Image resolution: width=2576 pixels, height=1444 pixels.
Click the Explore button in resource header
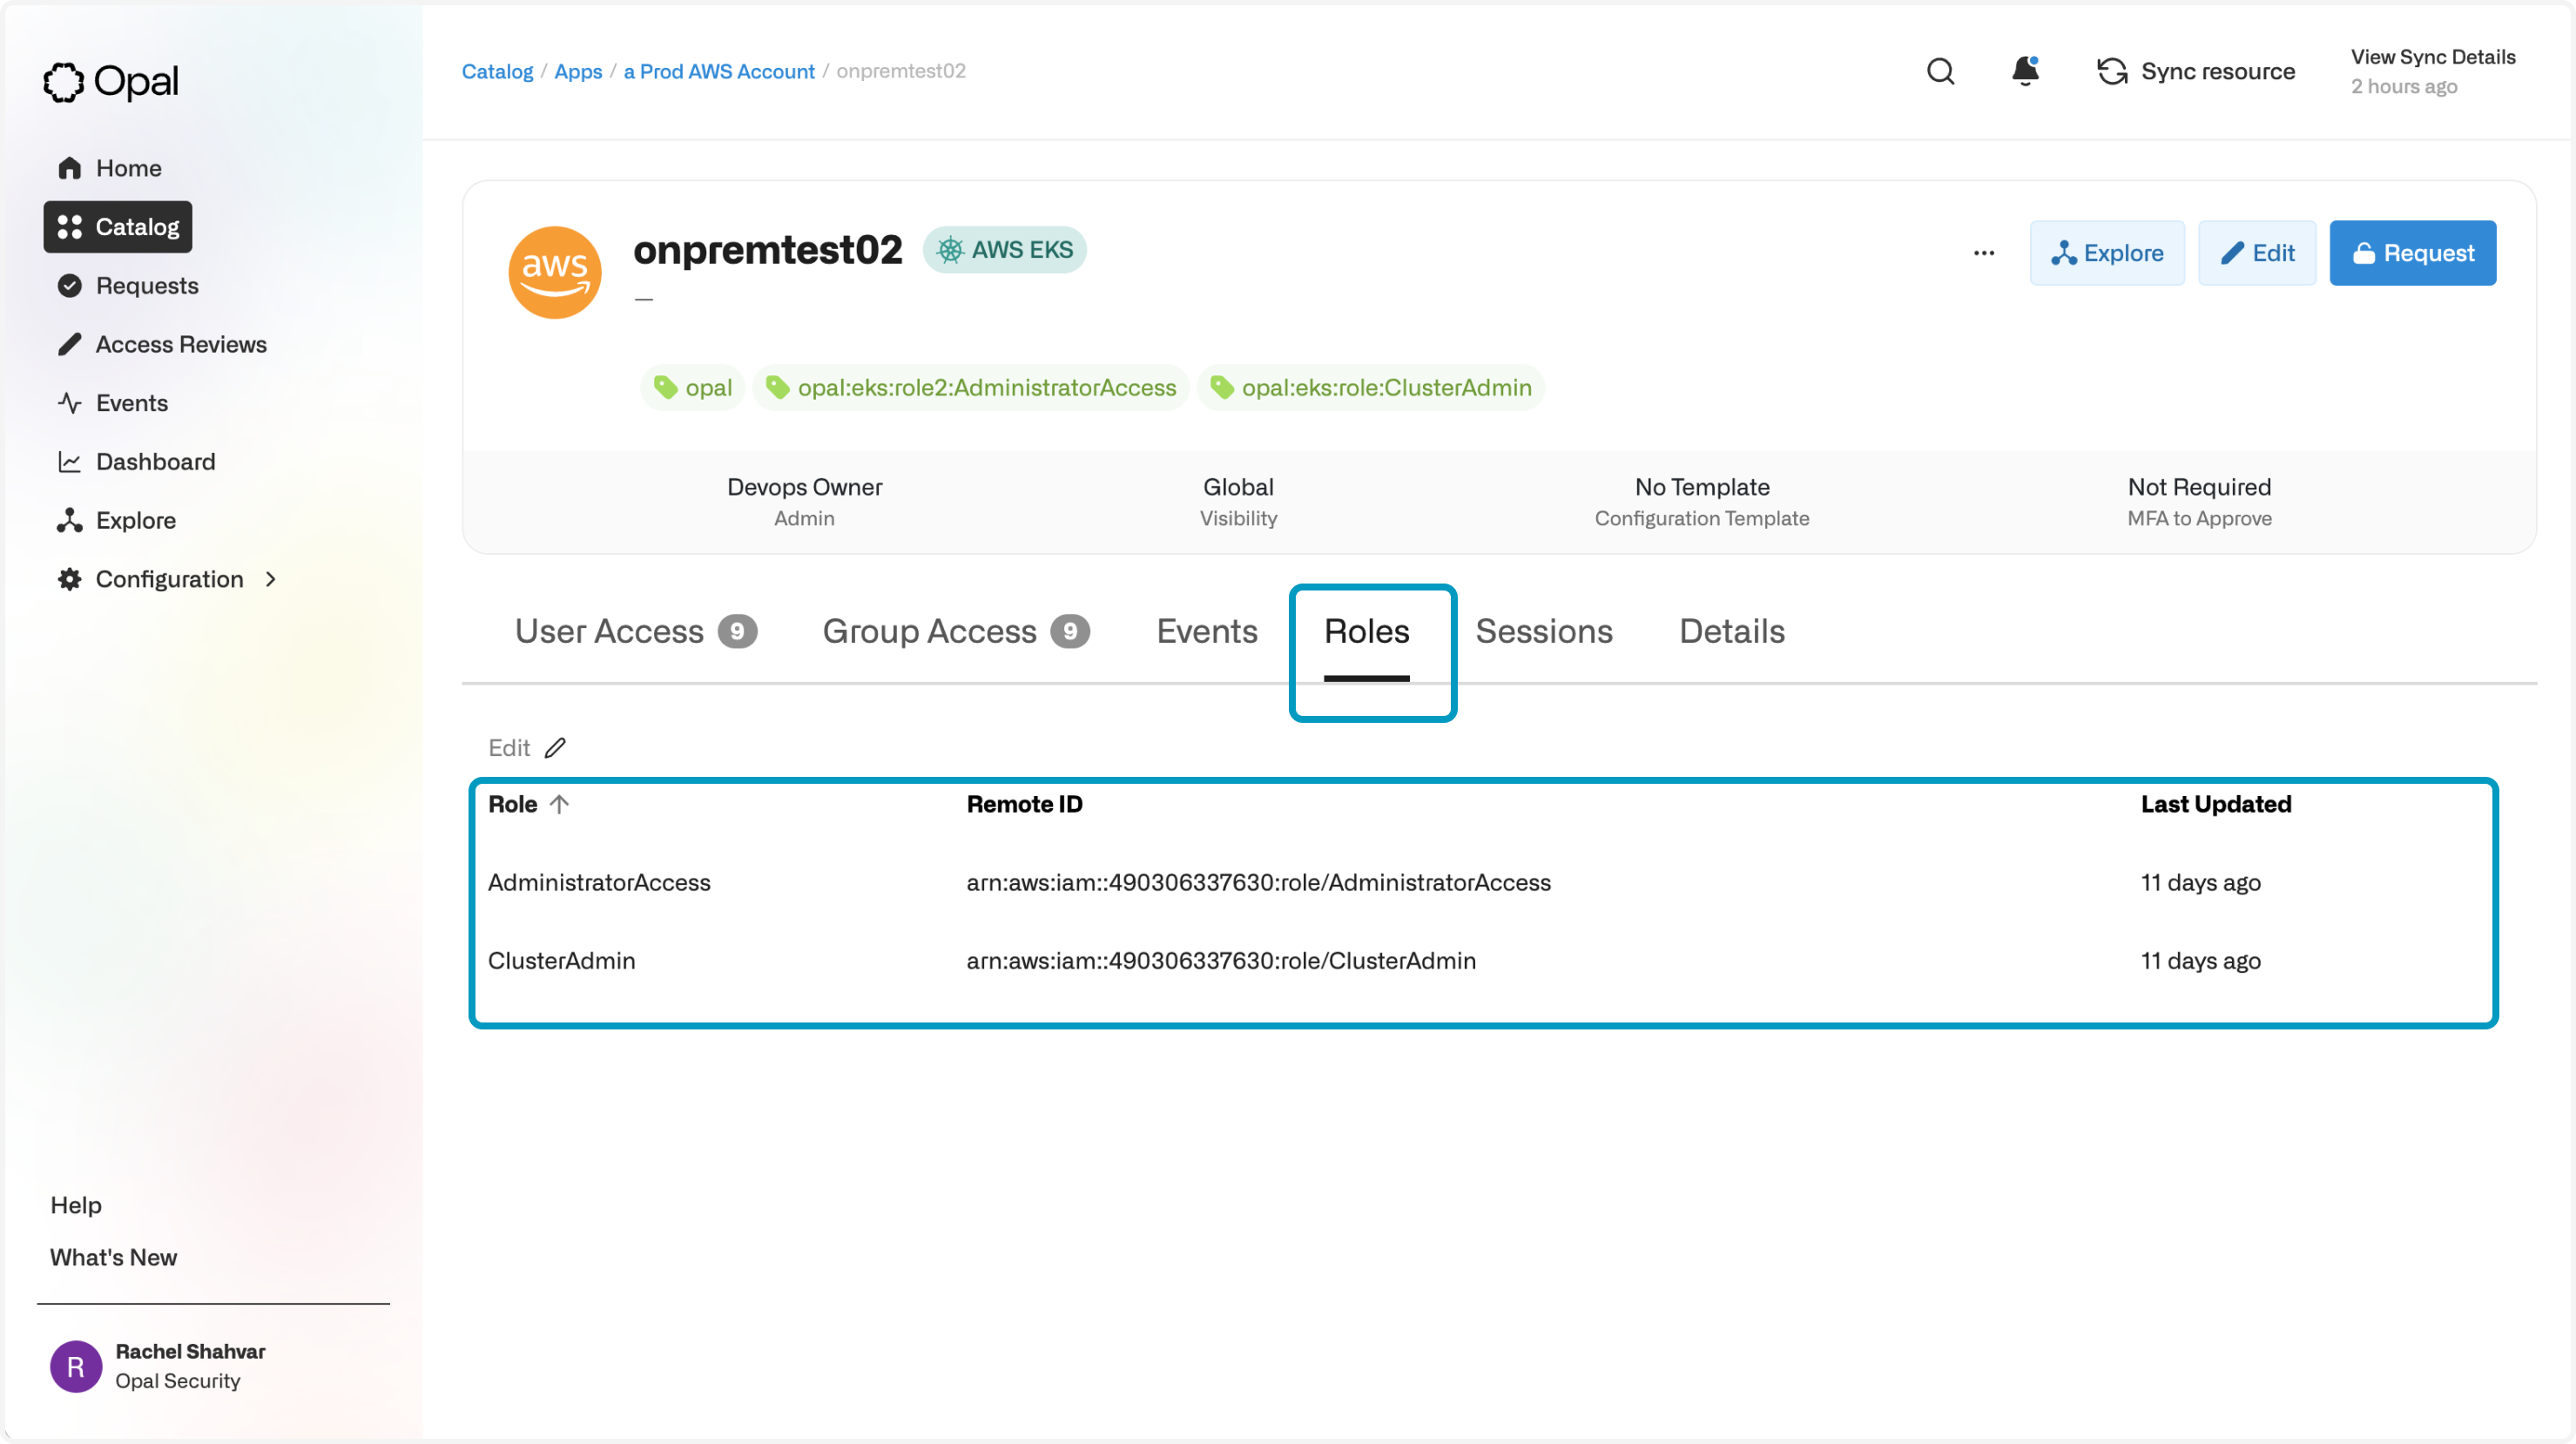coord(2106,253)
